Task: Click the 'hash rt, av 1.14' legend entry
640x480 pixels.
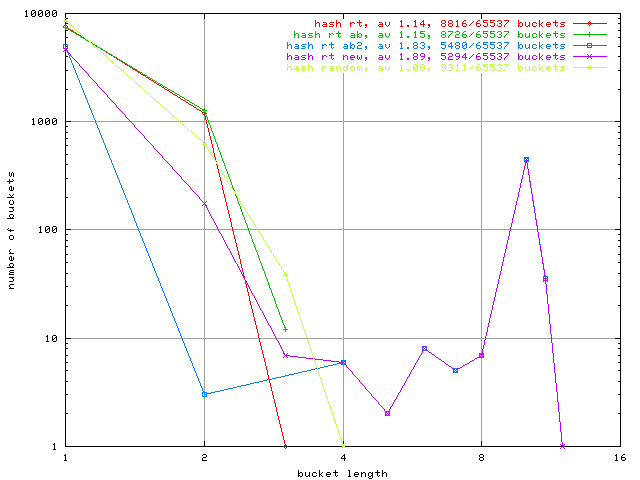Action: click(x=440, y=24)
